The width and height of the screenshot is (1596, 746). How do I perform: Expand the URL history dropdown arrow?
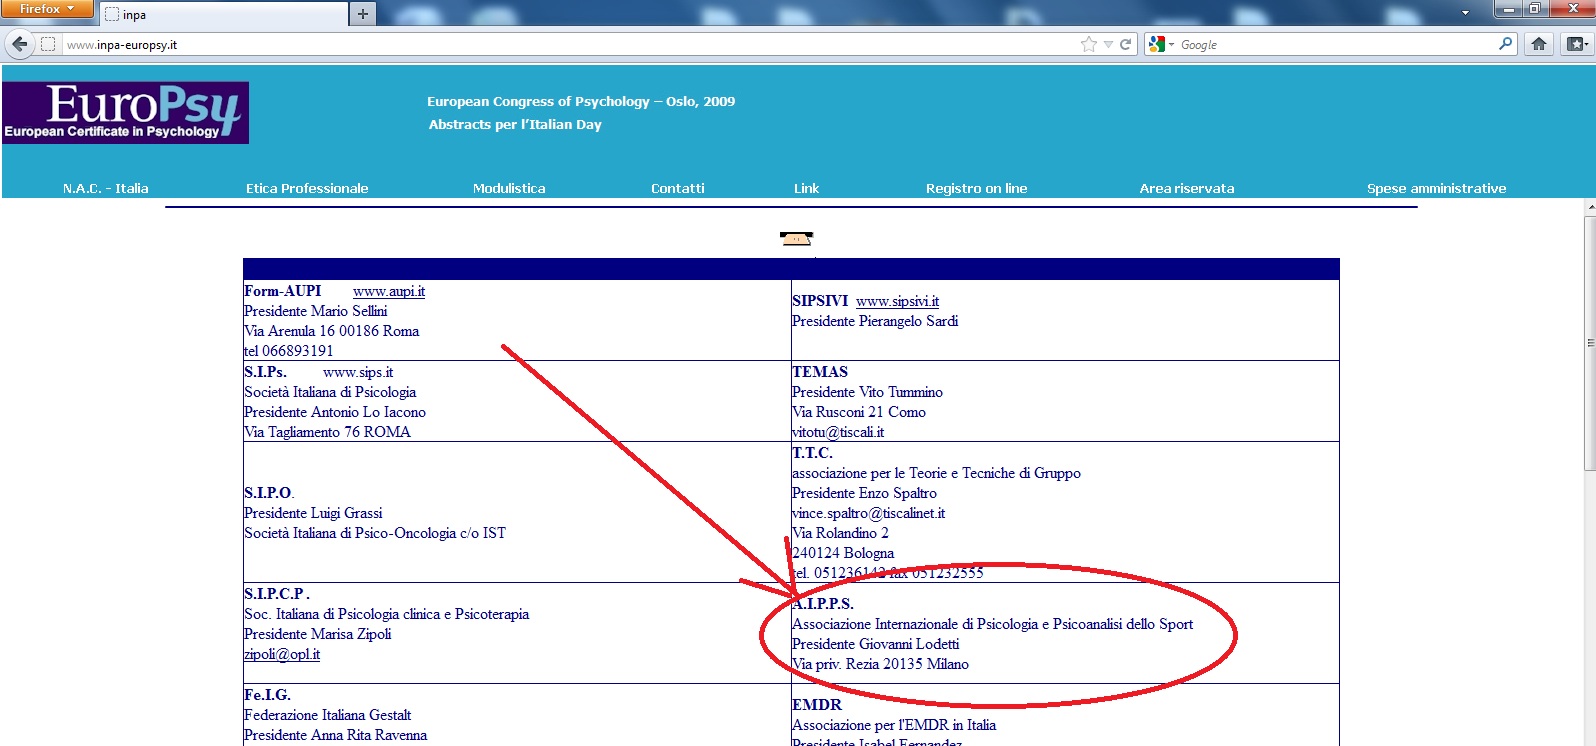[x=1108, y=44]
